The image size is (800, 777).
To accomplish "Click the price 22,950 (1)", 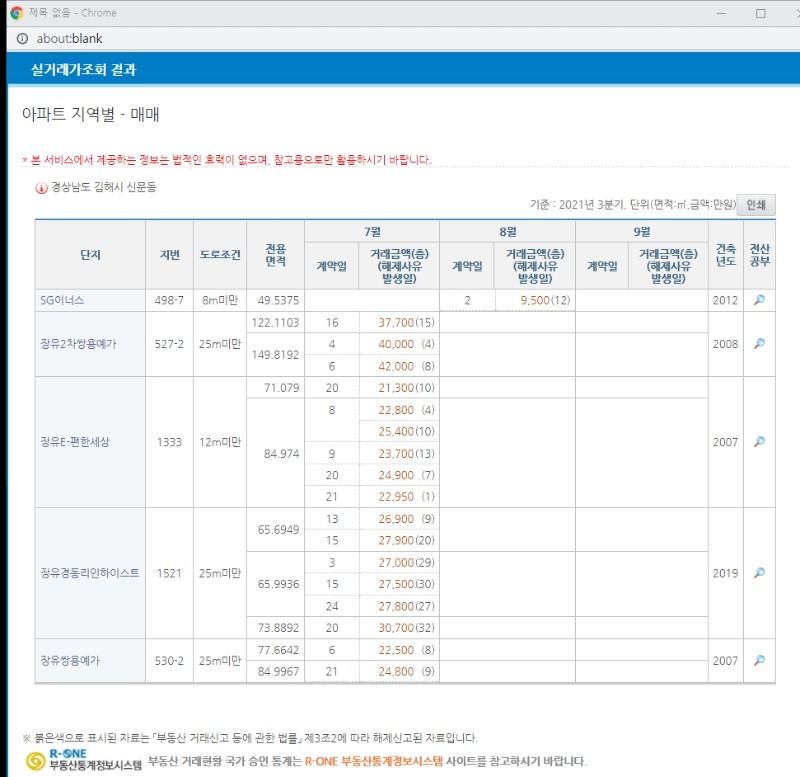I will click(x=406, y=497).
